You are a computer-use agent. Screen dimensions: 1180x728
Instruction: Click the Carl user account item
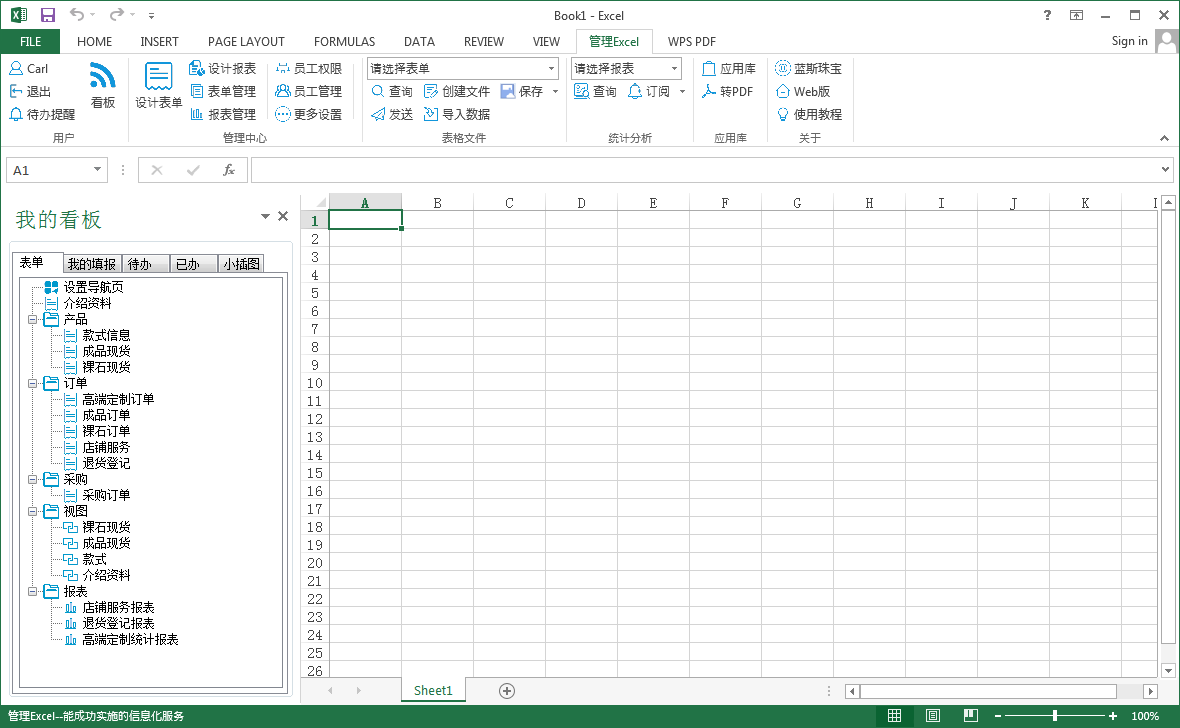29,69
